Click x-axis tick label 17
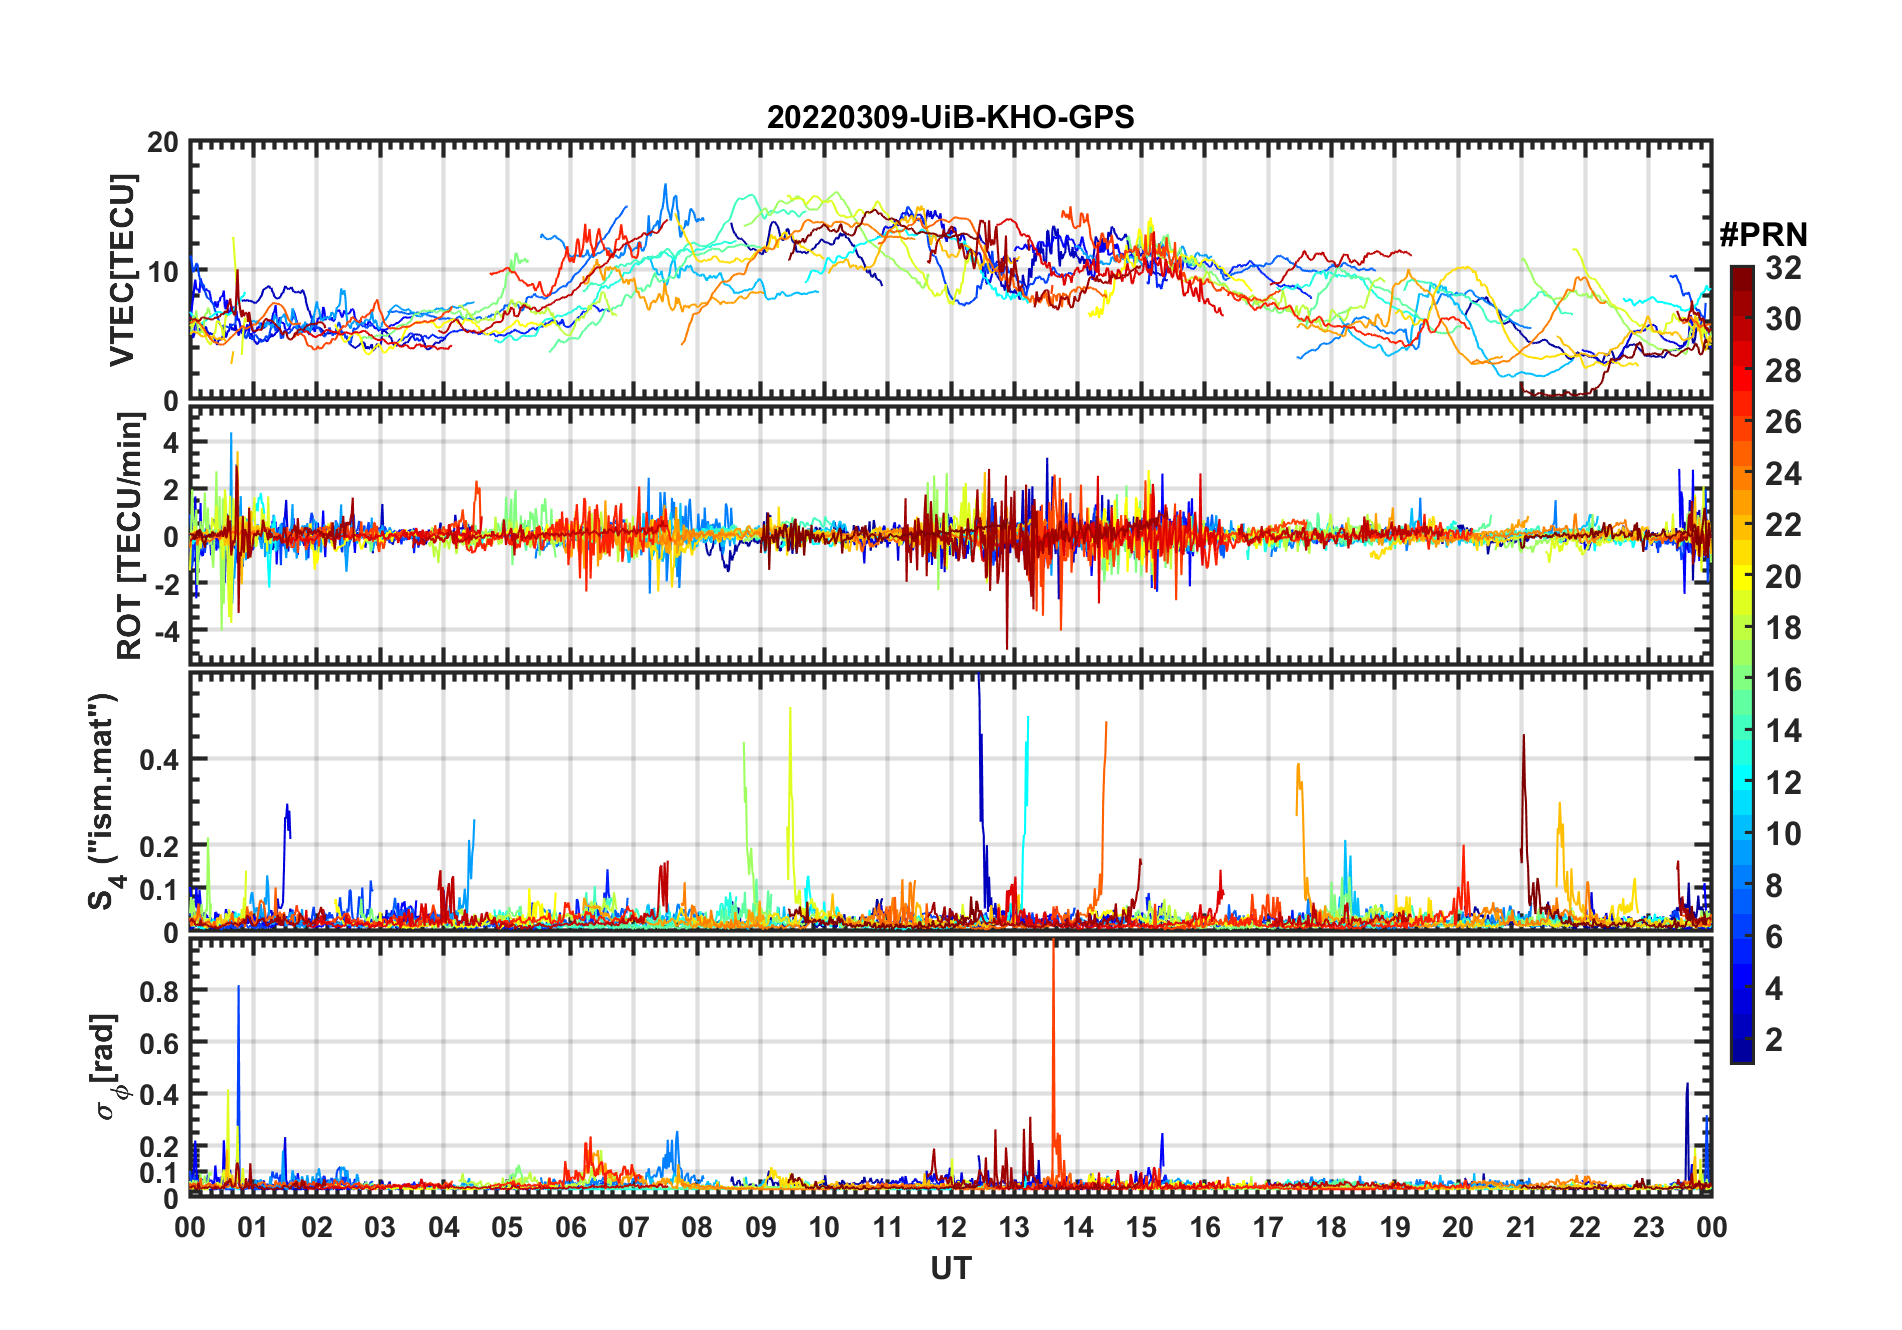 click(x=1268, y=1227)
